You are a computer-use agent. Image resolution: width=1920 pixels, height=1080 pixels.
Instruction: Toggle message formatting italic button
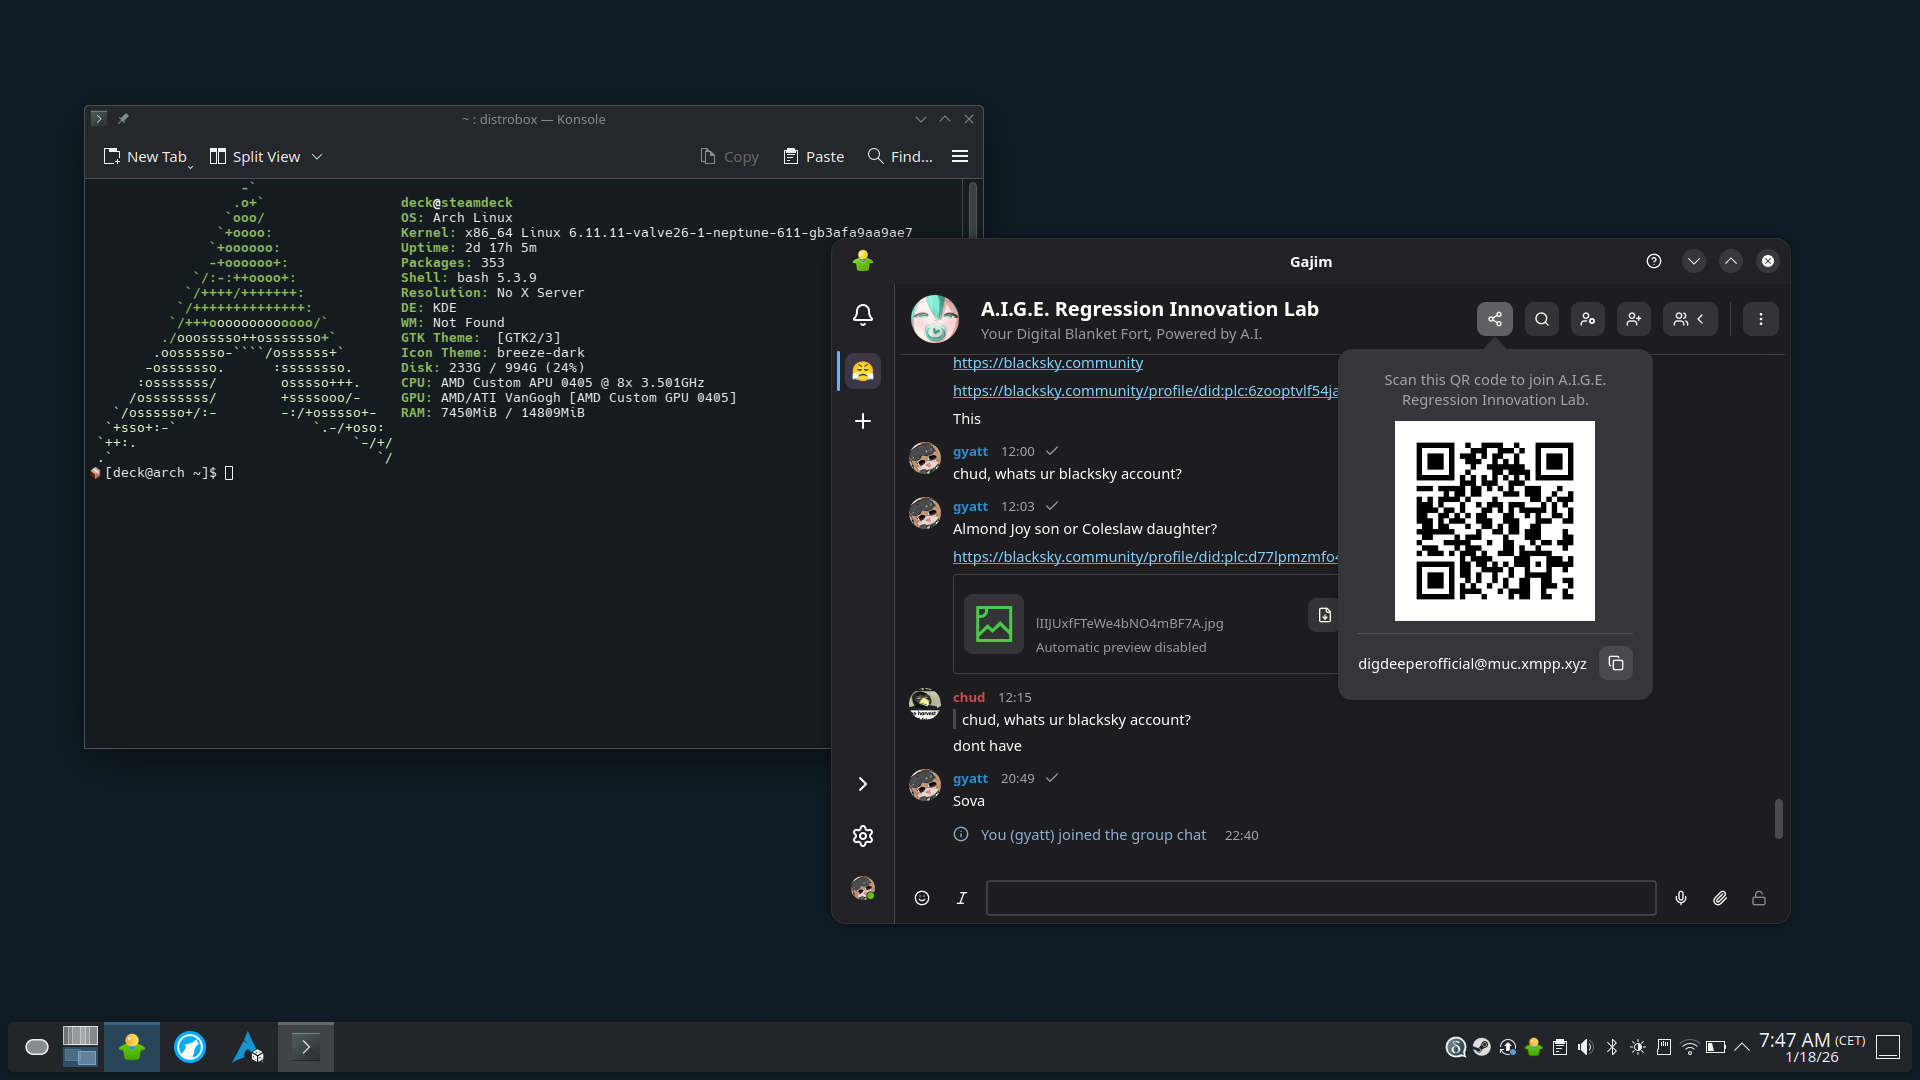(961, 898)
